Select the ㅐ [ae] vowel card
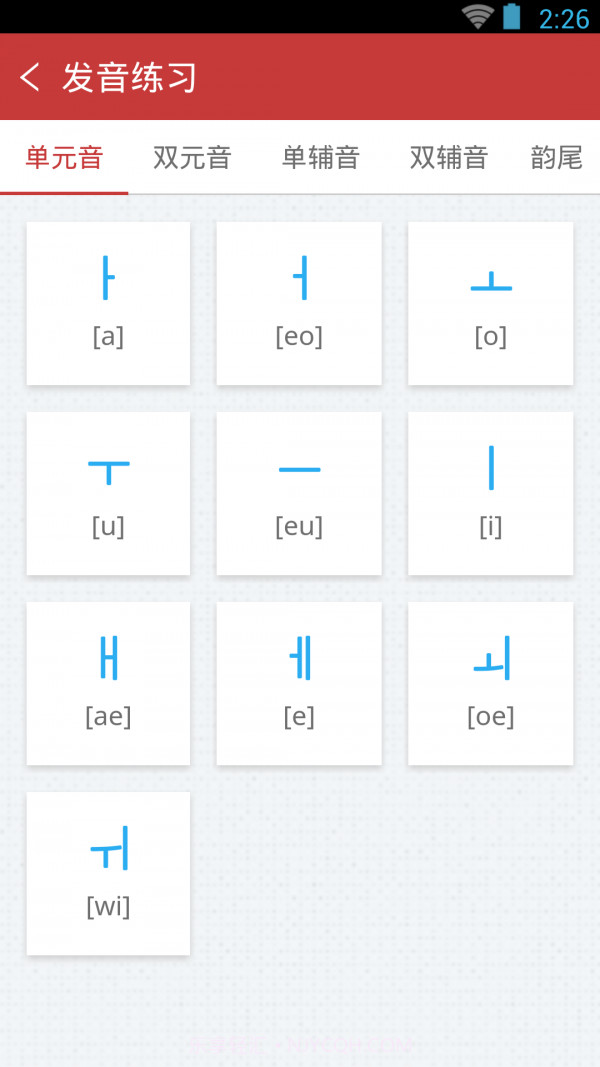The image size is (600, 1067). coord(108,683)
